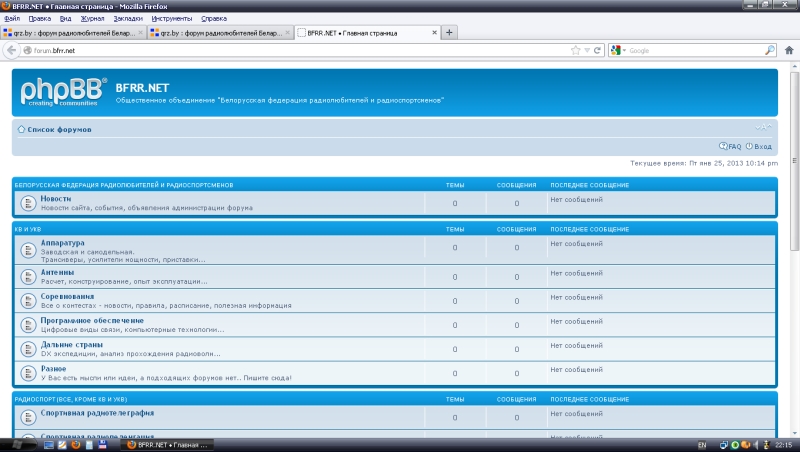Click the Антенны forum status icon
Screen dimensions: 800x452
point(28,276)
